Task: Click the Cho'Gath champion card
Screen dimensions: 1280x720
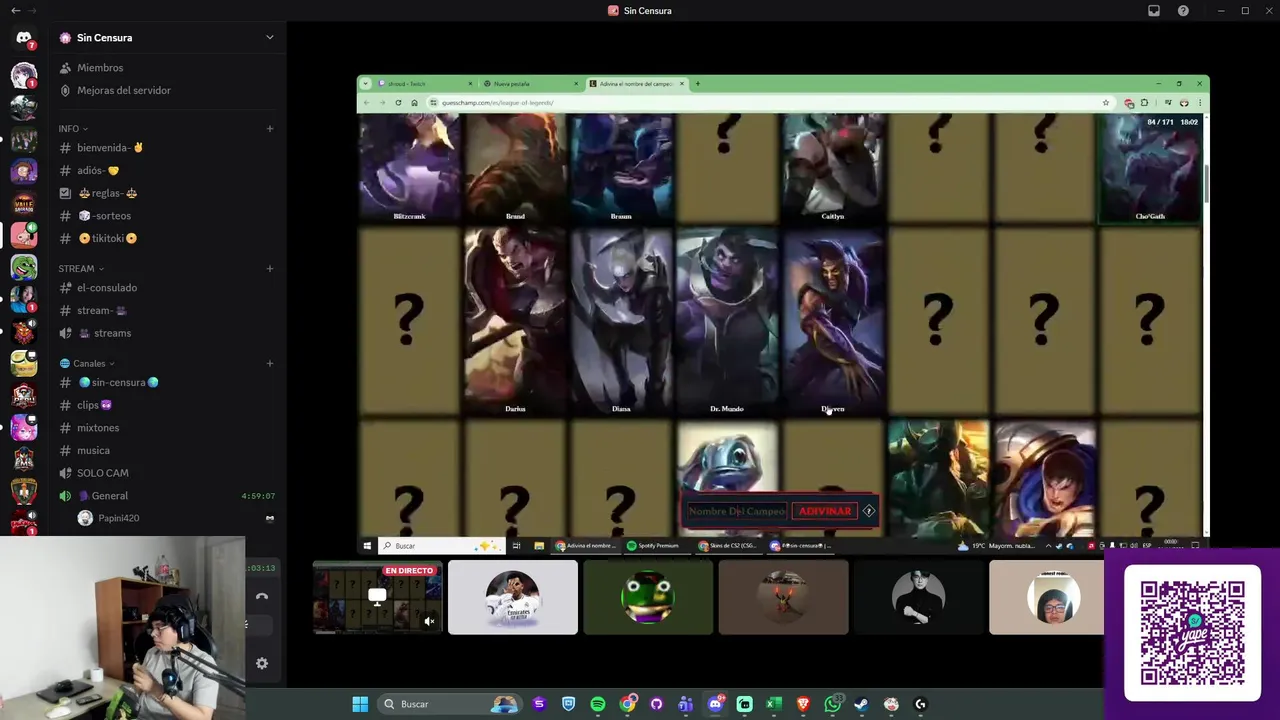Action: click(x=1150, y=168)
